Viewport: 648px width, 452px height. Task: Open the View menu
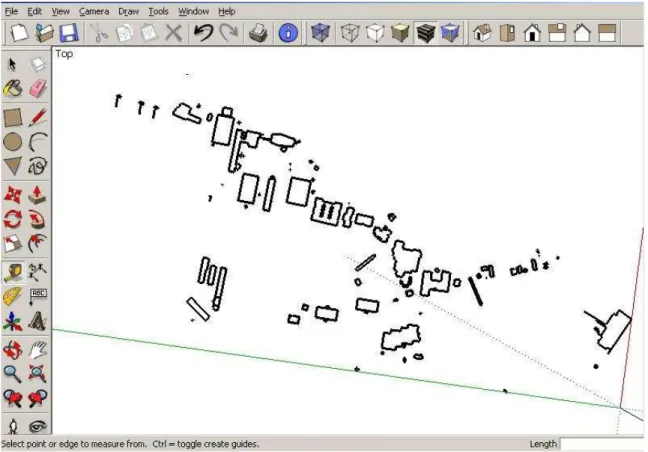click(x=60, y=12)
